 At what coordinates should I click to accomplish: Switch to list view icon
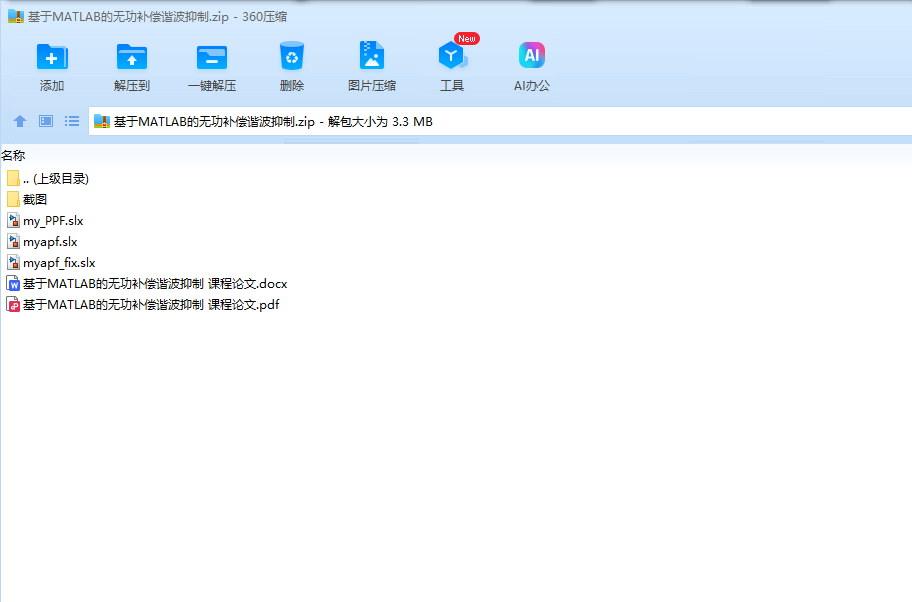coord(72,121)
